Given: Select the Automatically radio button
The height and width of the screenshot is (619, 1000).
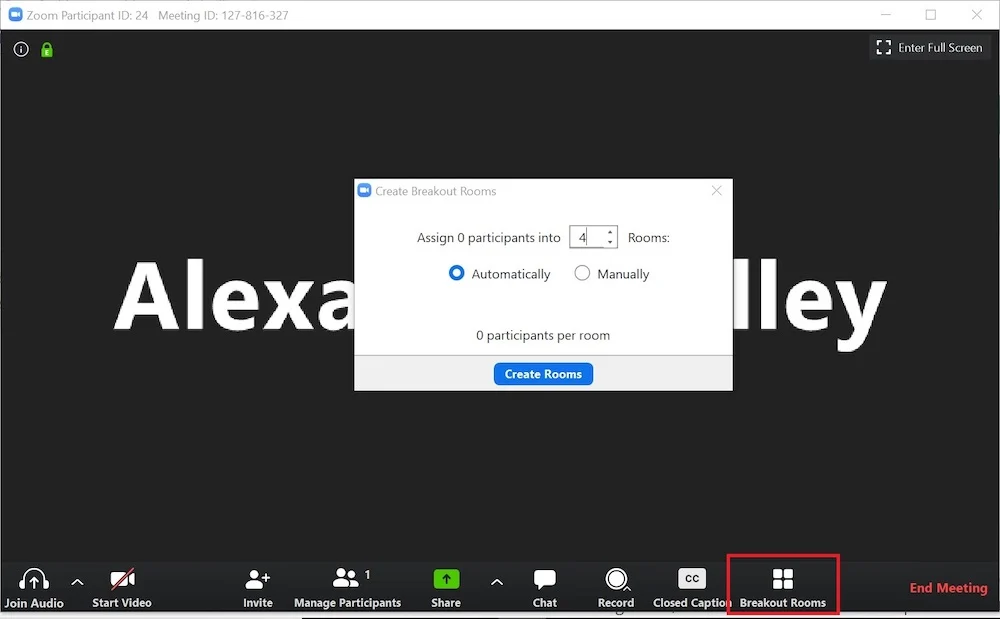Looking at the screenshot, I should (x=456, y=273).
